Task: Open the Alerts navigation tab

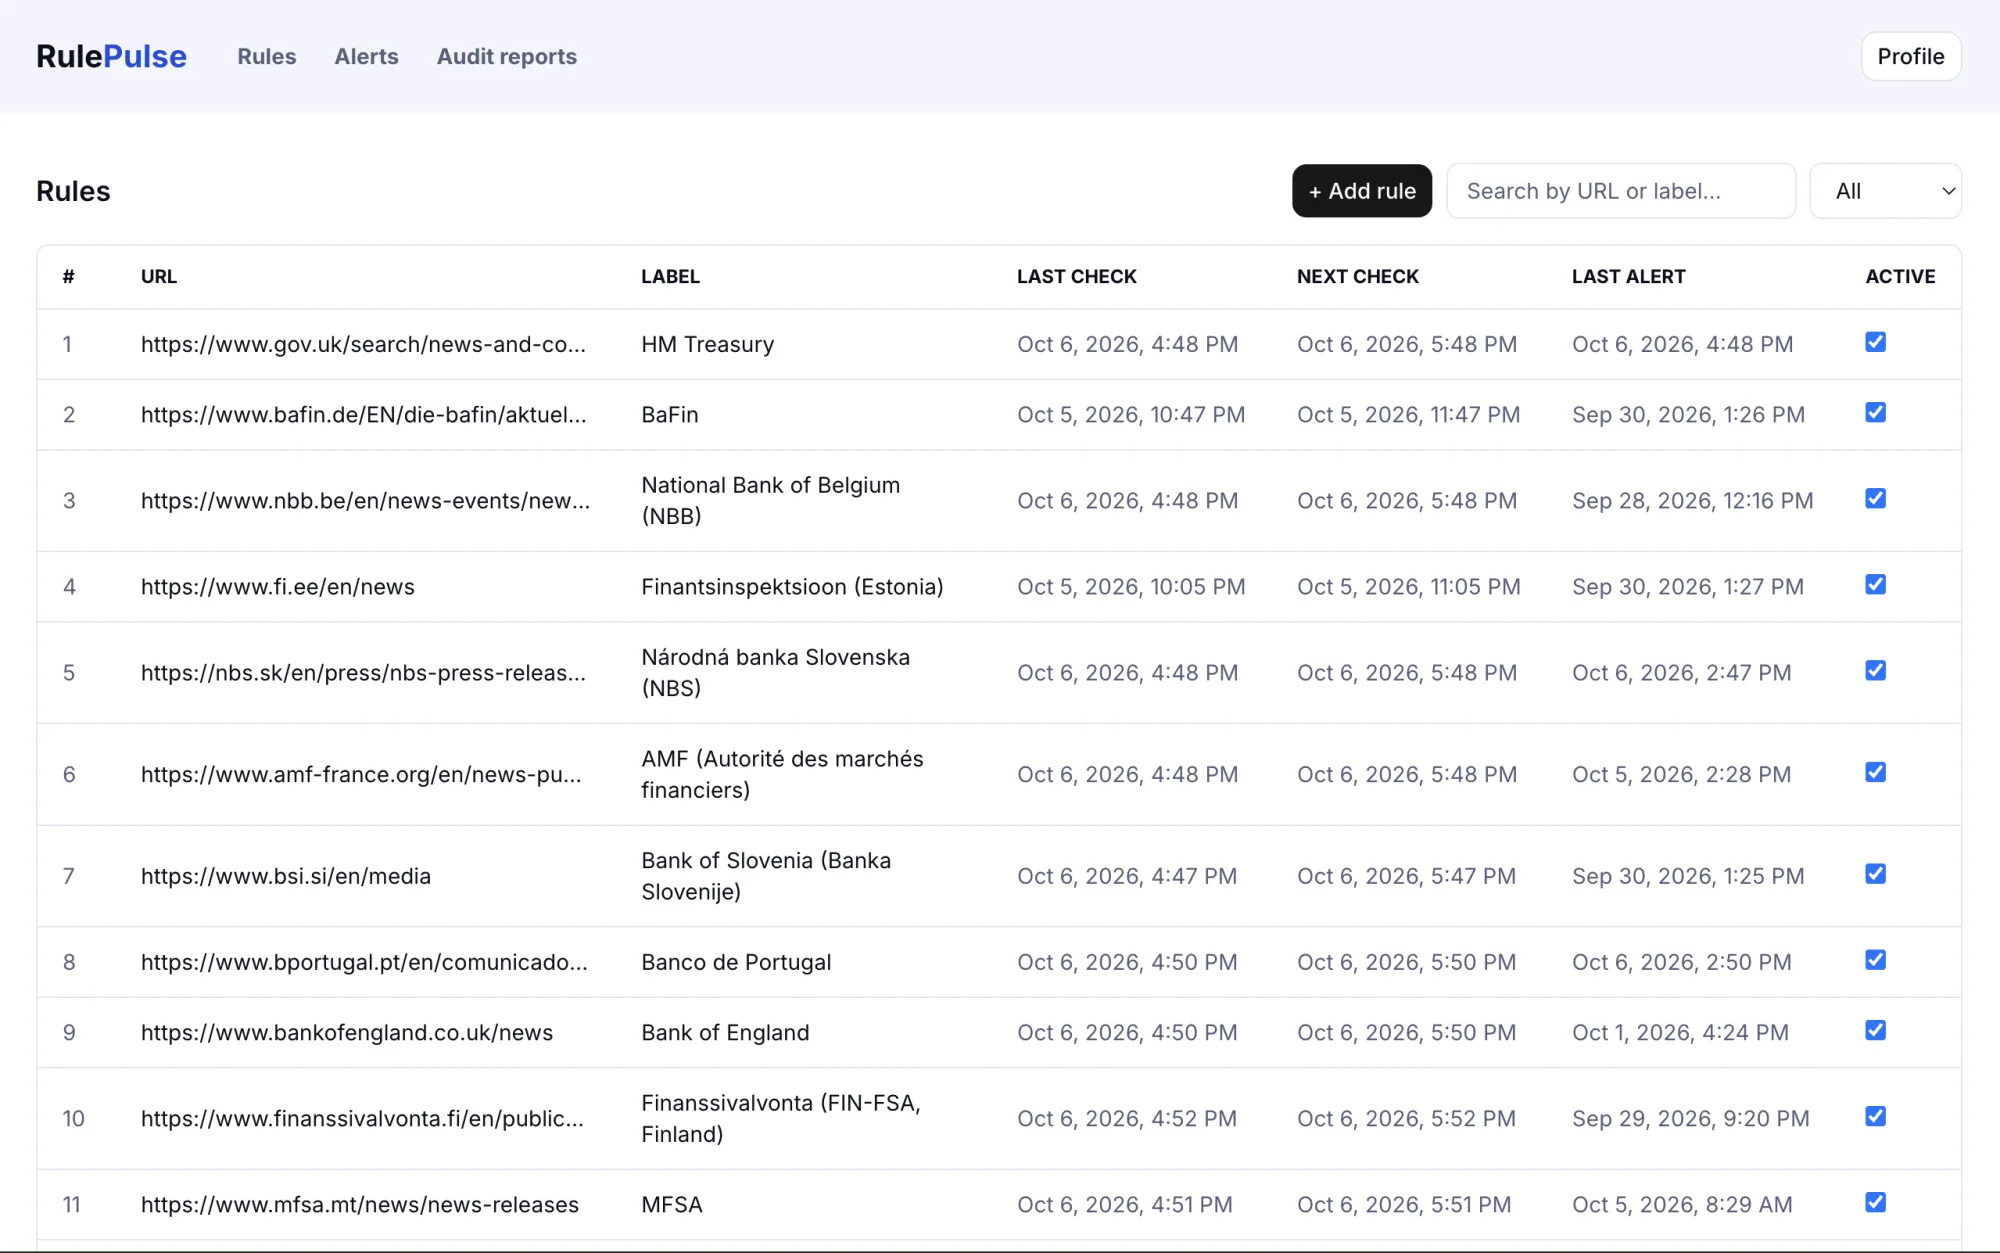Action: tap(366, 56)
